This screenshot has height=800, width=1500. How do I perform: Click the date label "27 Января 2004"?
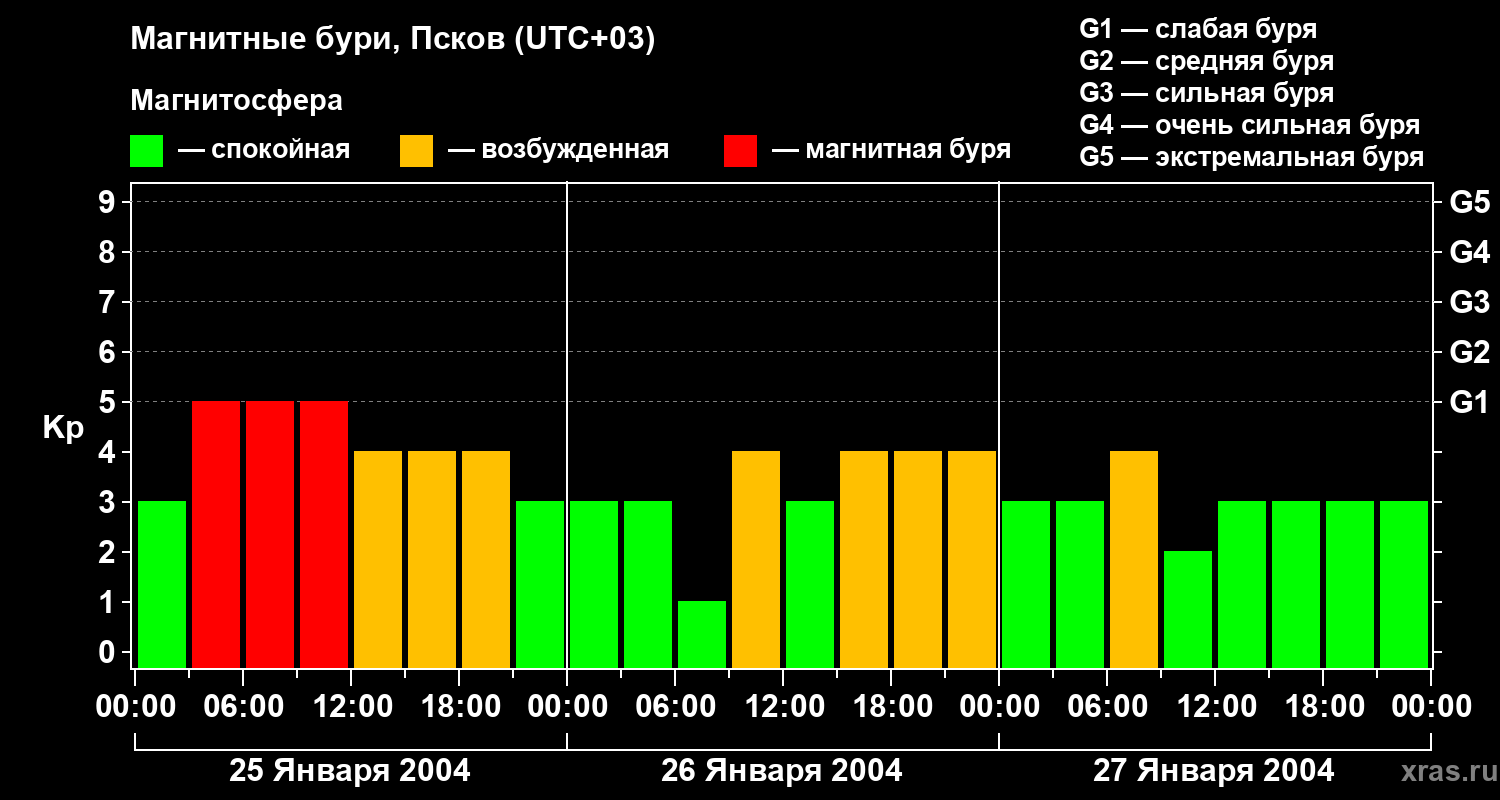(x=1213, y=771)
